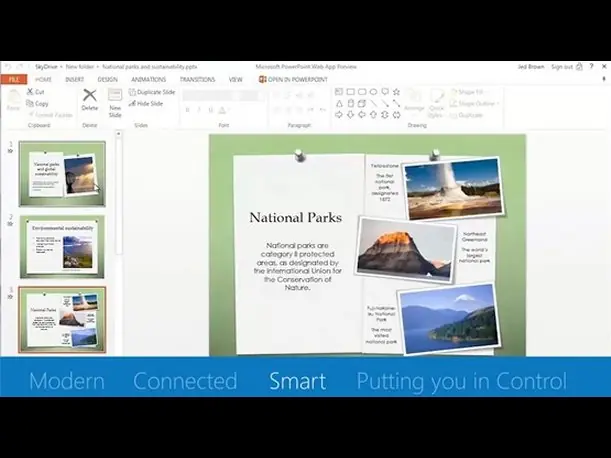Screen dimensions: 611x458
Task: Open the FILE tab
Action: 14,79
